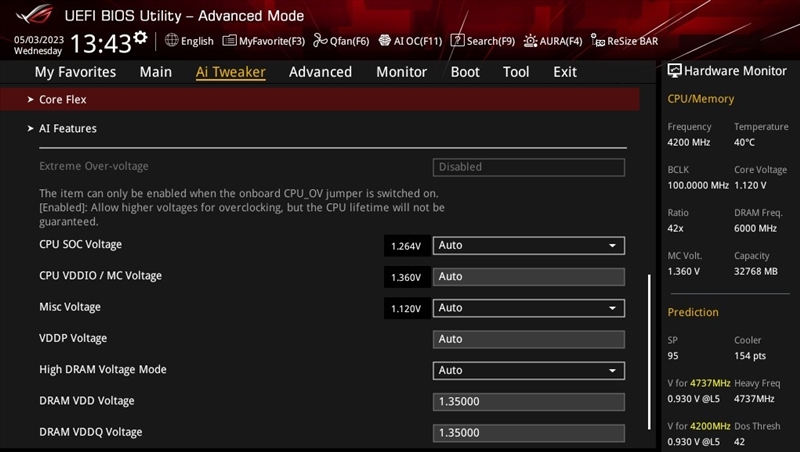
Task: Expand the AI Features section
Action: coord(67,129)
